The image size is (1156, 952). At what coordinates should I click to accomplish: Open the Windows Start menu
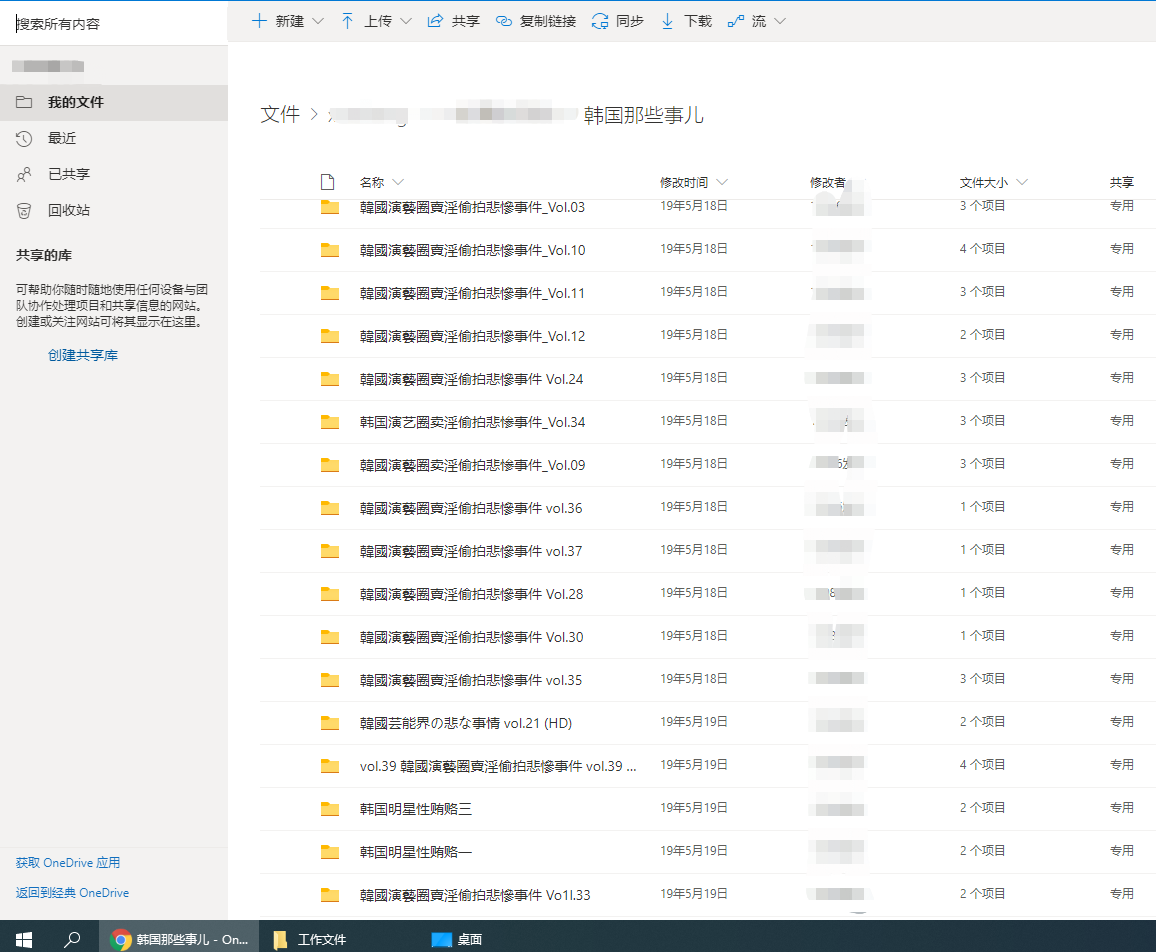point(24,939)
